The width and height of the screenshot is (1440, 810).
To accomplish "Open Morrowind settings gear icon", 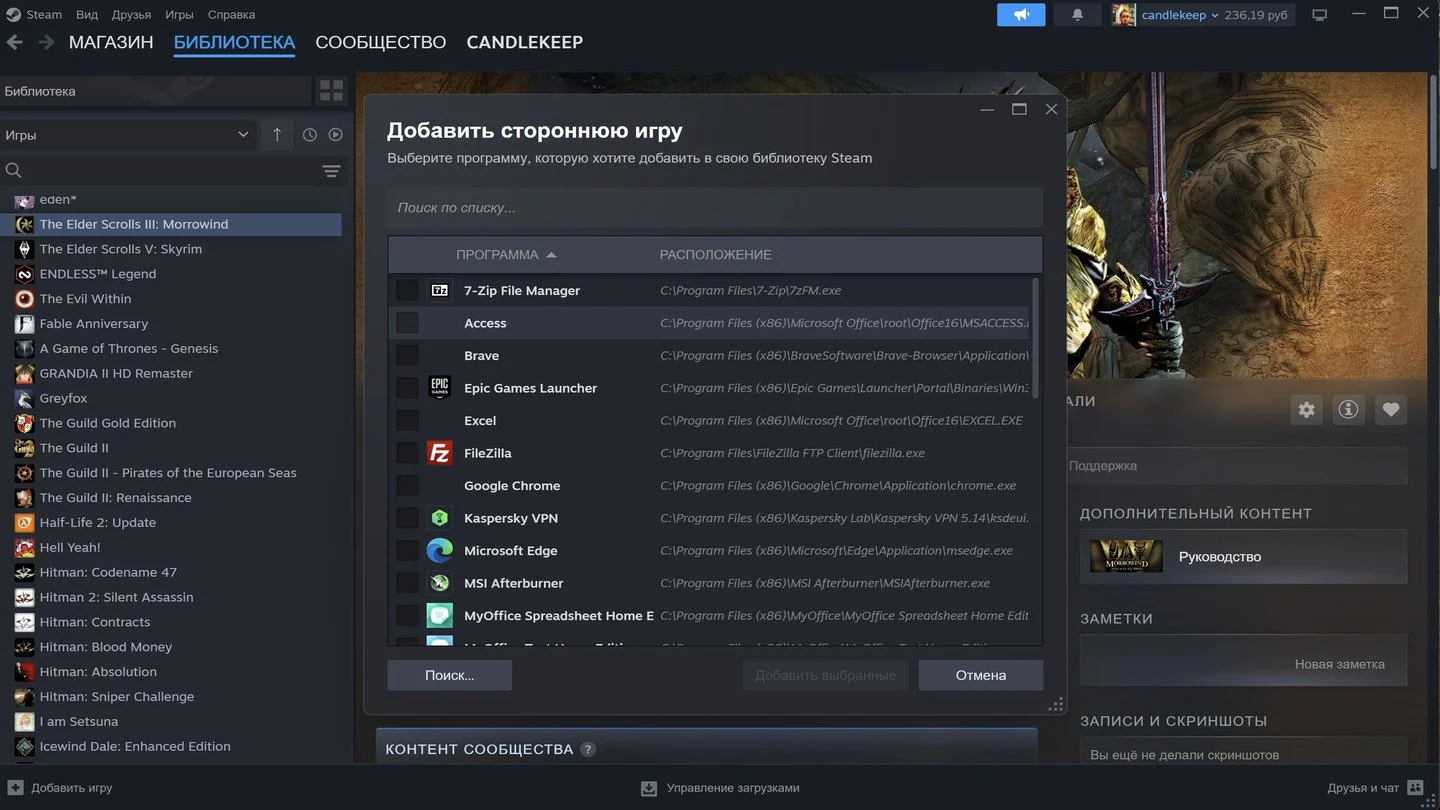I will click(1306, 409).
